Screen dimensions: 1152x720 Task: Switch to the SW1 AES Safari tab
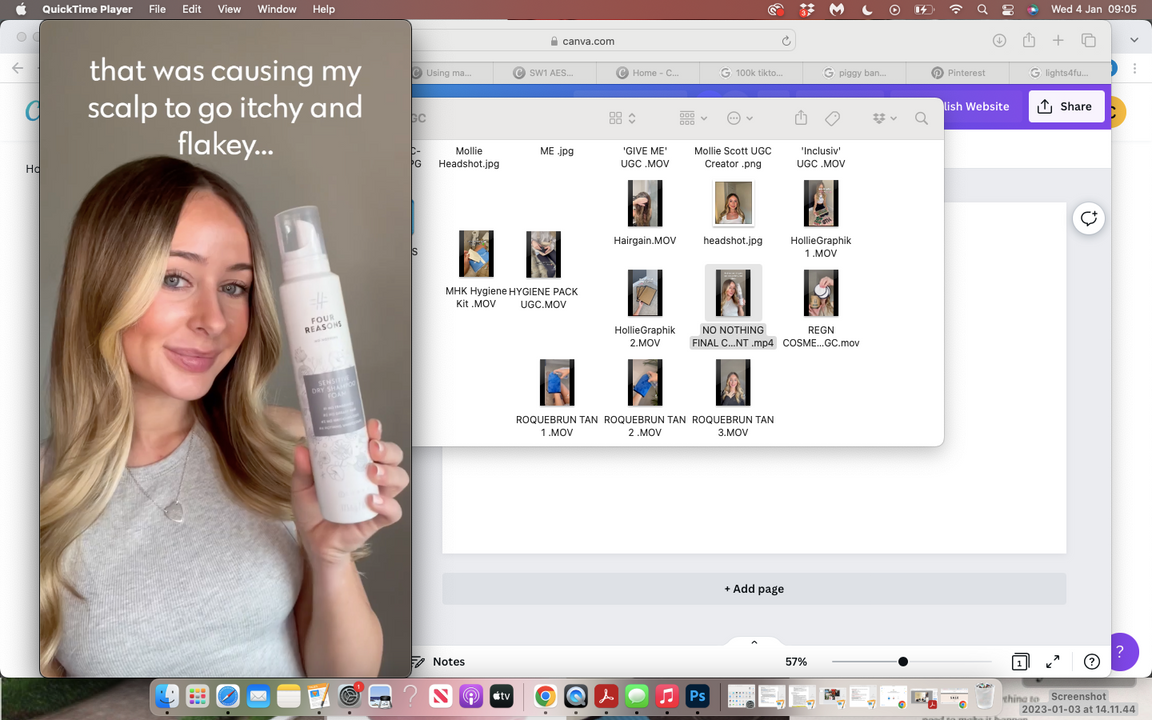tap(544, 73)
